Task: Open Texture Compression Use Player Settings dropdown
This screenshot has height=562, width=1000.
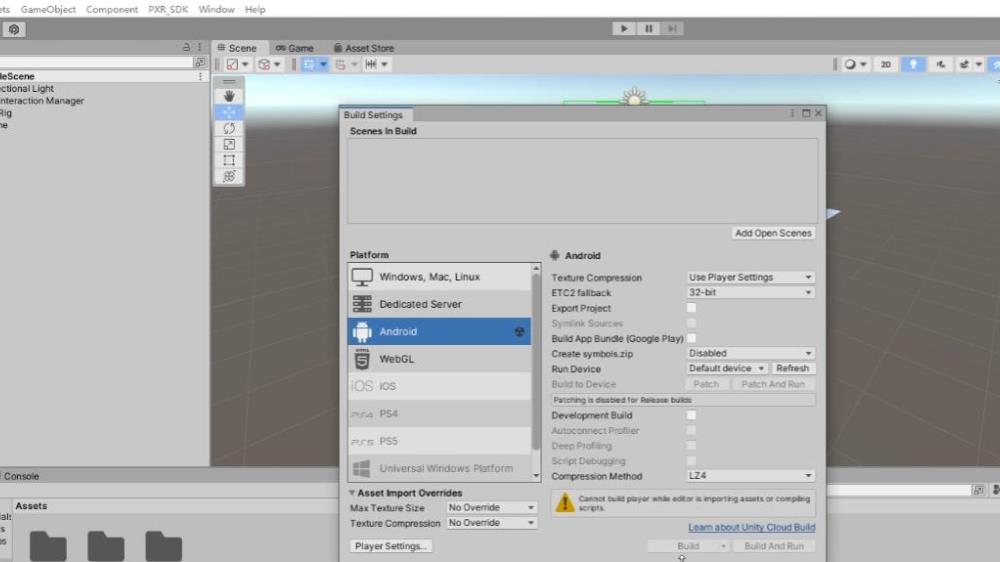Action: point(750,277)
